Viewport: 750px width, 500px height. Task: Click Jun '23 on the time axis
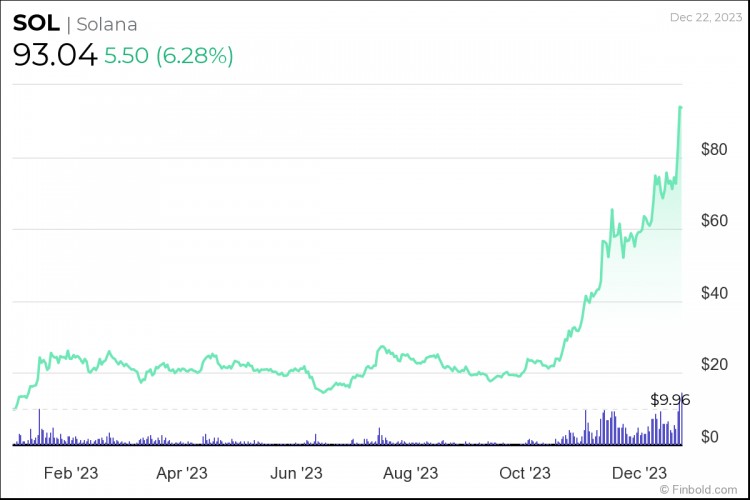pos(297,472)
